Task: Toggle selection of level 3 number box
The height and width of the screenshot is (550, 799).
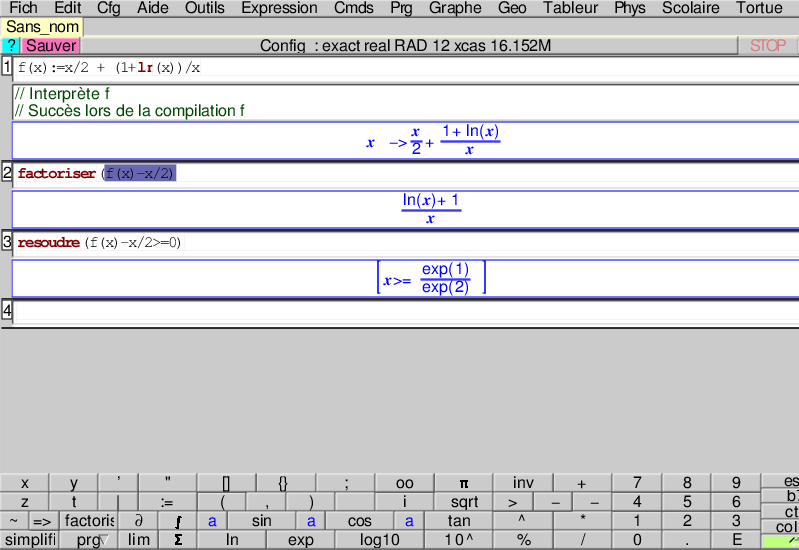Action: point(7,242)
